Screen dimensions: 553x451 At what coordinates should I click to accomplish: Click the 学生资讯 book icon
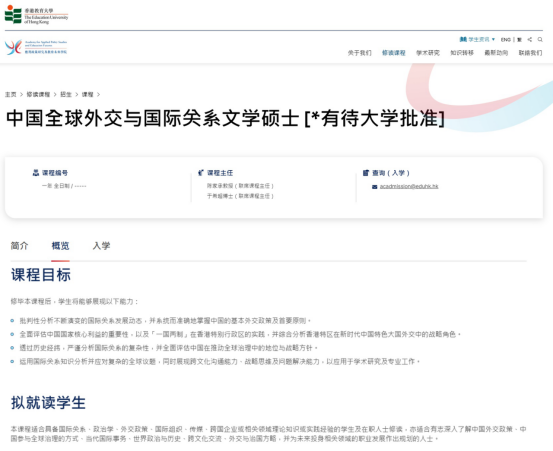coord(463,39)
